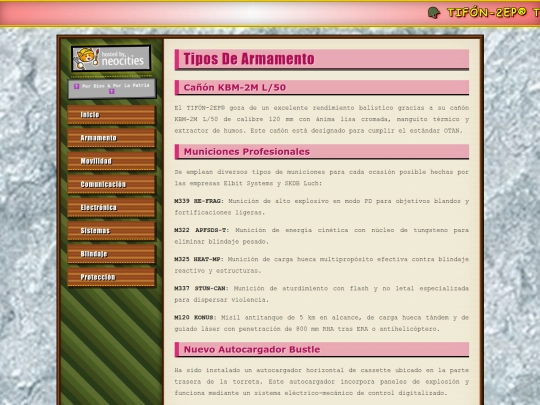Click the Cañón KBM-2M L/50 heading
The height and width of the screenshot is (405, 540).
[322, 87]
